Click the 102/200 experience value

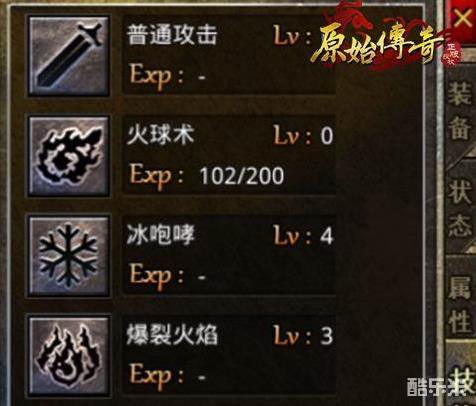click(x=241, y=176)
